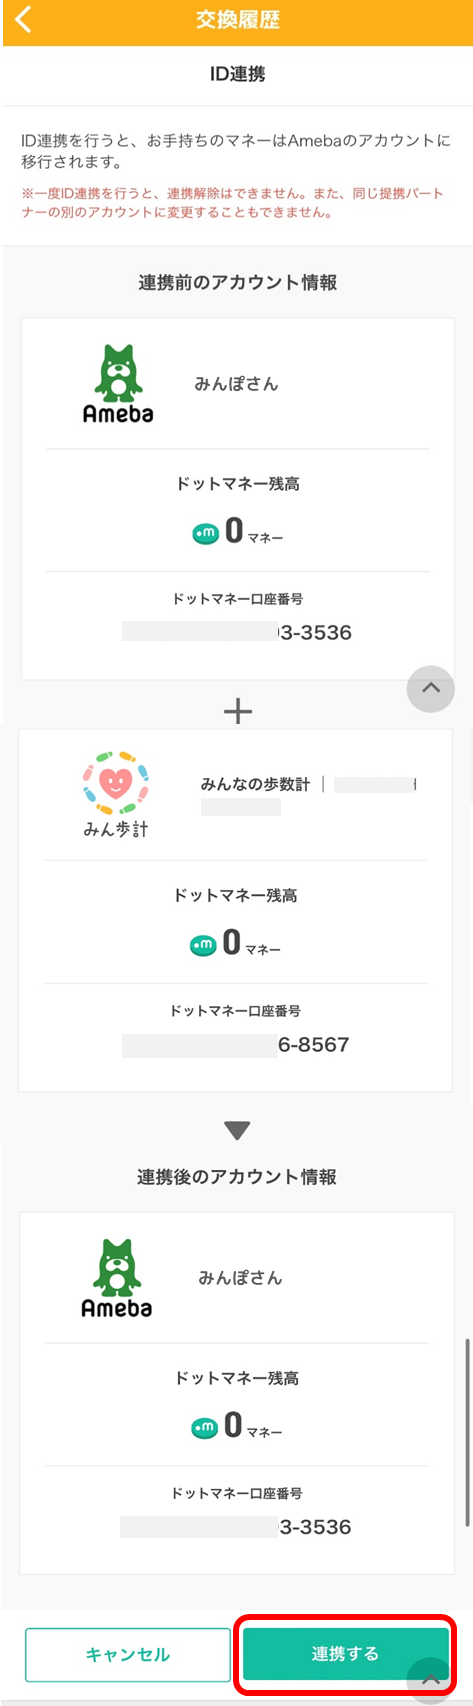Viewport: 473px width, 1706px height.
Task: Click the red warning note about unlinking
Action: tap(232, 203)
